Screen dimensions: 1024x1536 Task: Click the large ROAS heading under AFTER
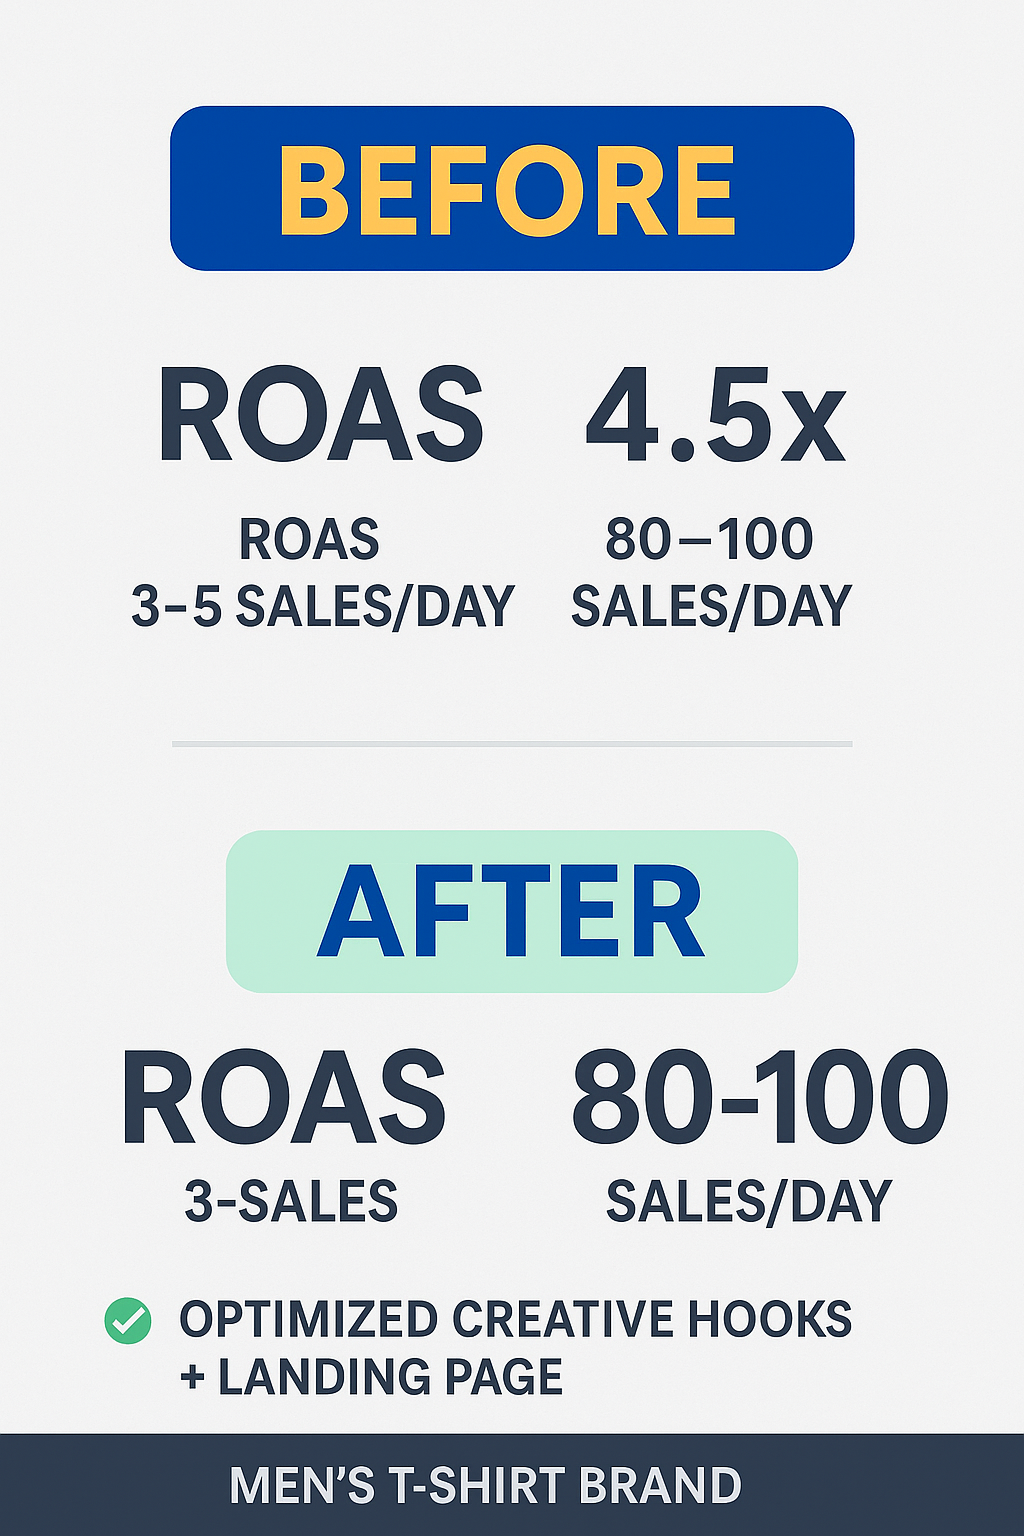pos(283,1097)
